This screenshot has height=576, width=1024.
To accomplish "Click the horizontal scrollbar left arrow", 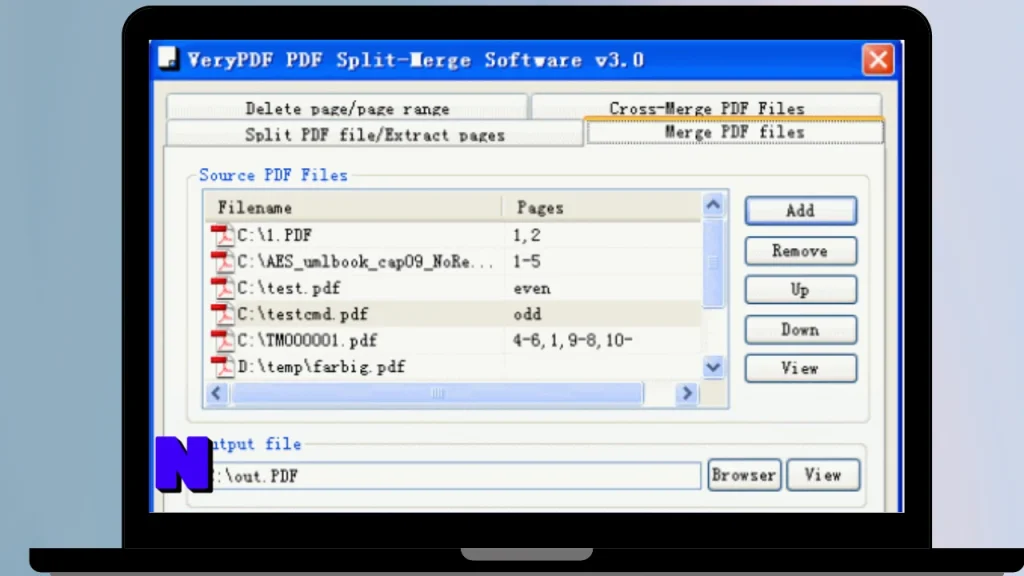I will [216, 393].
